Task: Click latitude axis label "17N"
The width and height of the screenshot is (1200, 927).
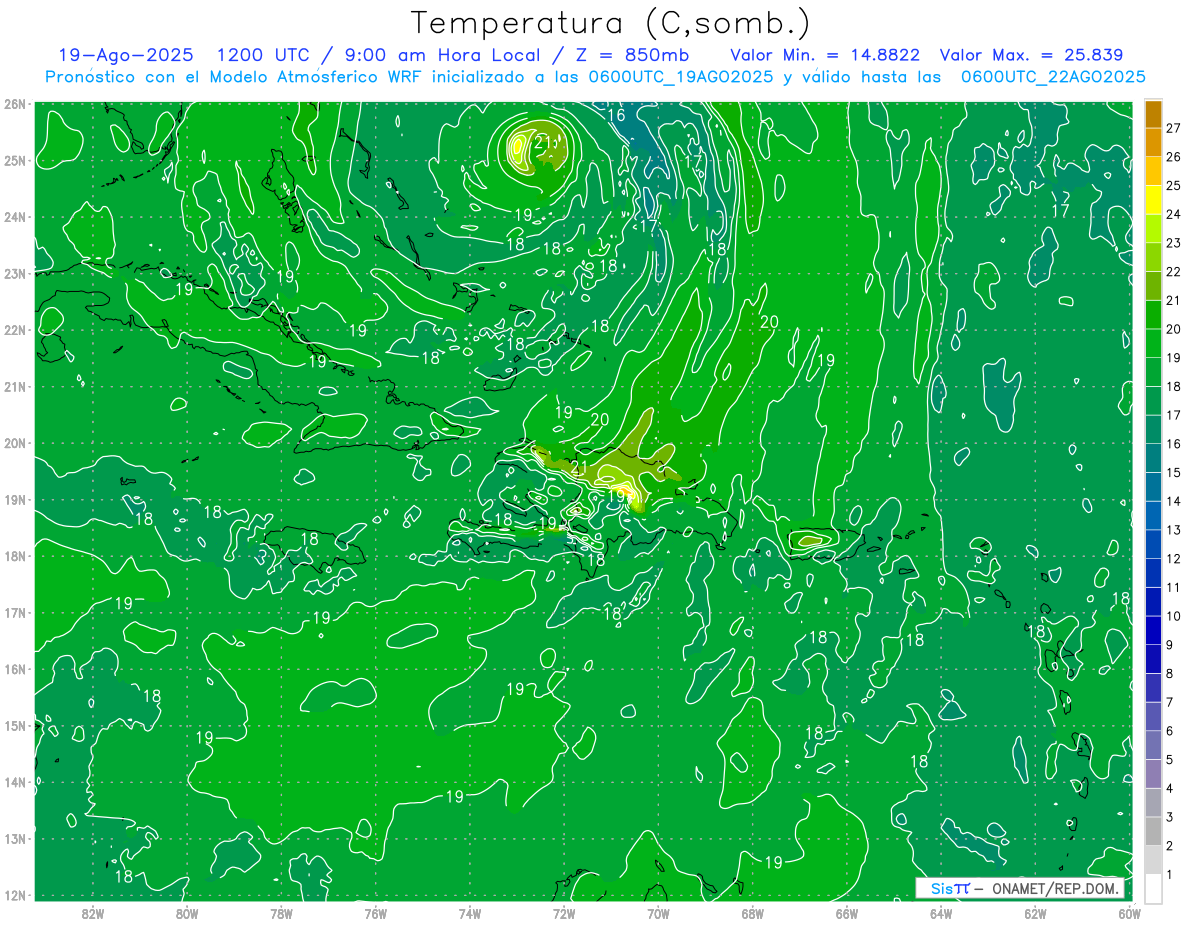Action: tap(14, 612)
